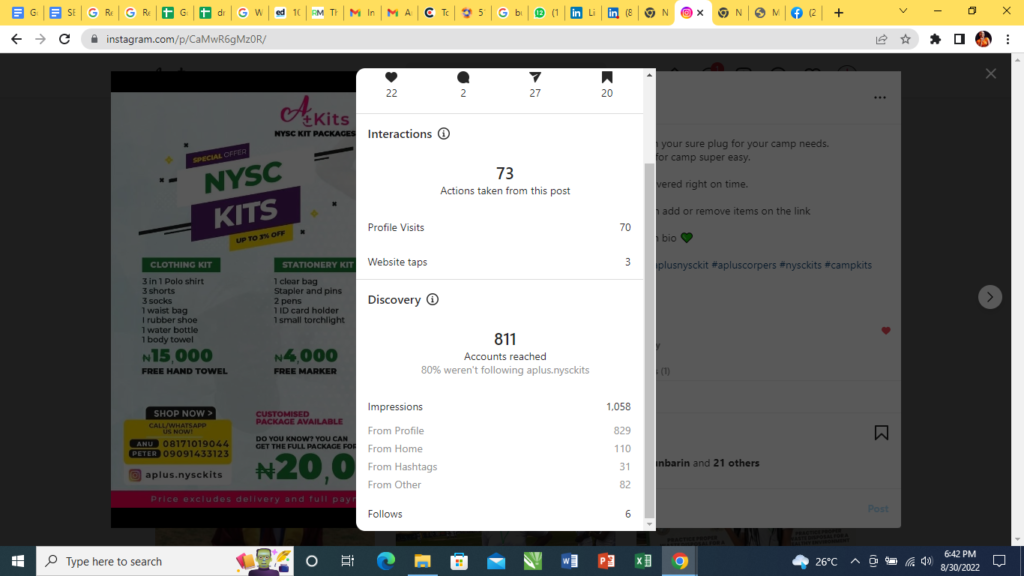The height and width of the screenshot is (576, 1024).
Task: Open Microsoft Edge from taskbar
Action: (x=385, y=561)
